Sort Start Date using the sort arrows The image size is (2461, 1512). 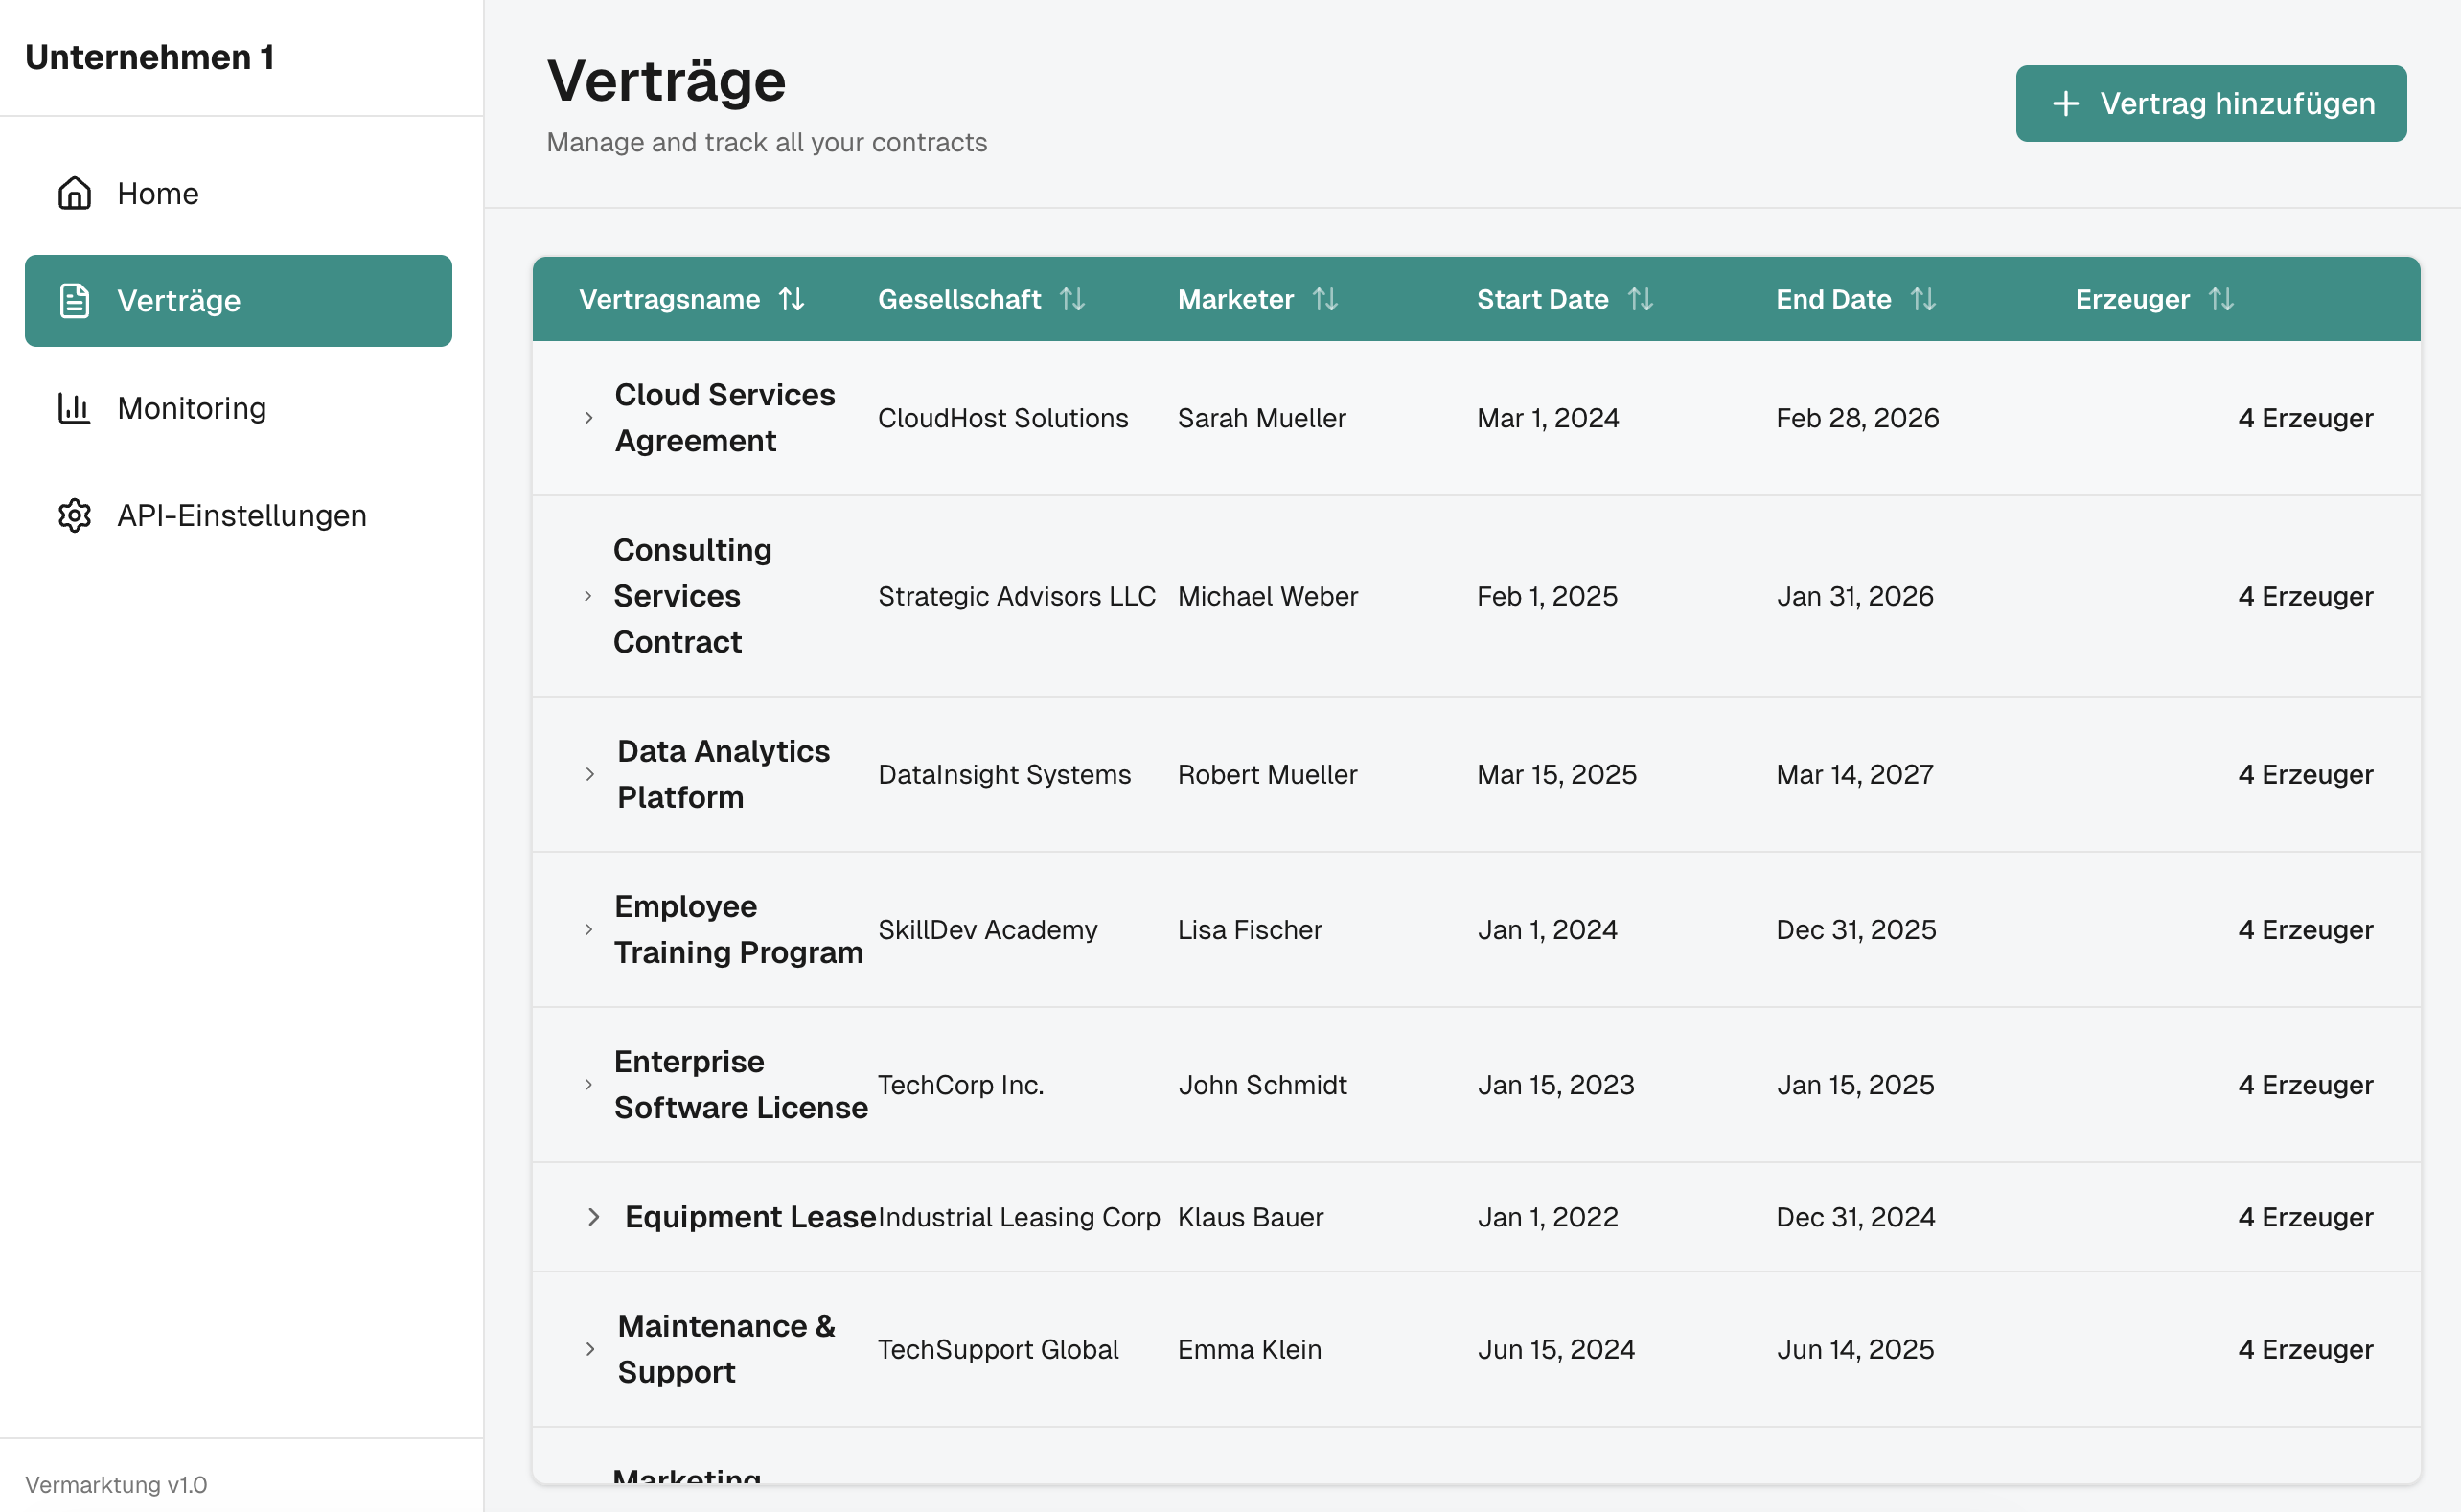pyautogui.click(x=1641, y=298)
